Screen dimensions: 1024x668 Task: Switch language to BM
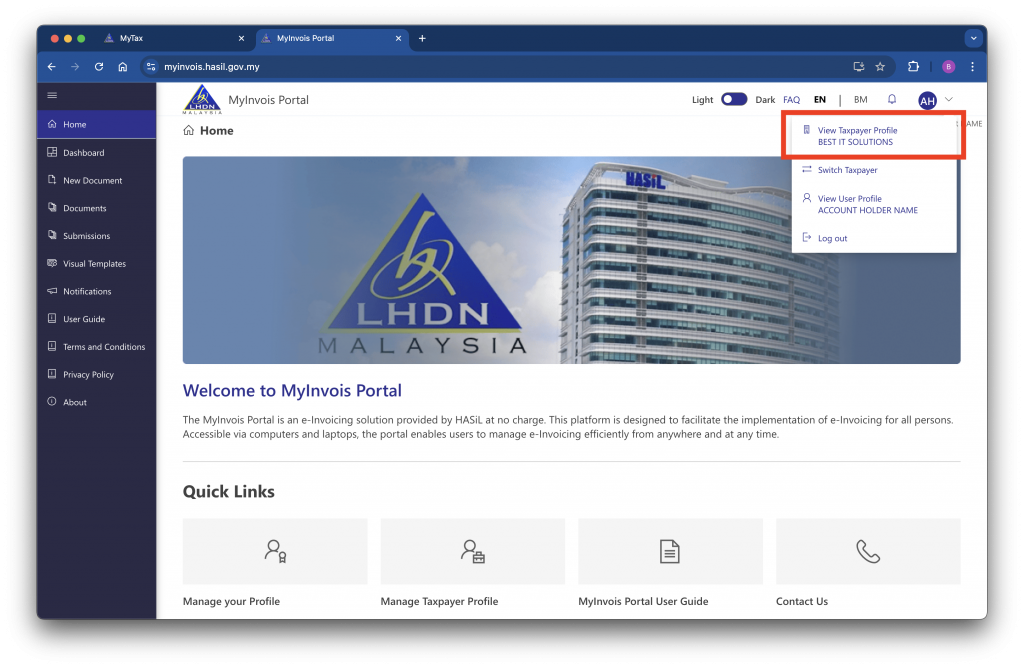860,100
